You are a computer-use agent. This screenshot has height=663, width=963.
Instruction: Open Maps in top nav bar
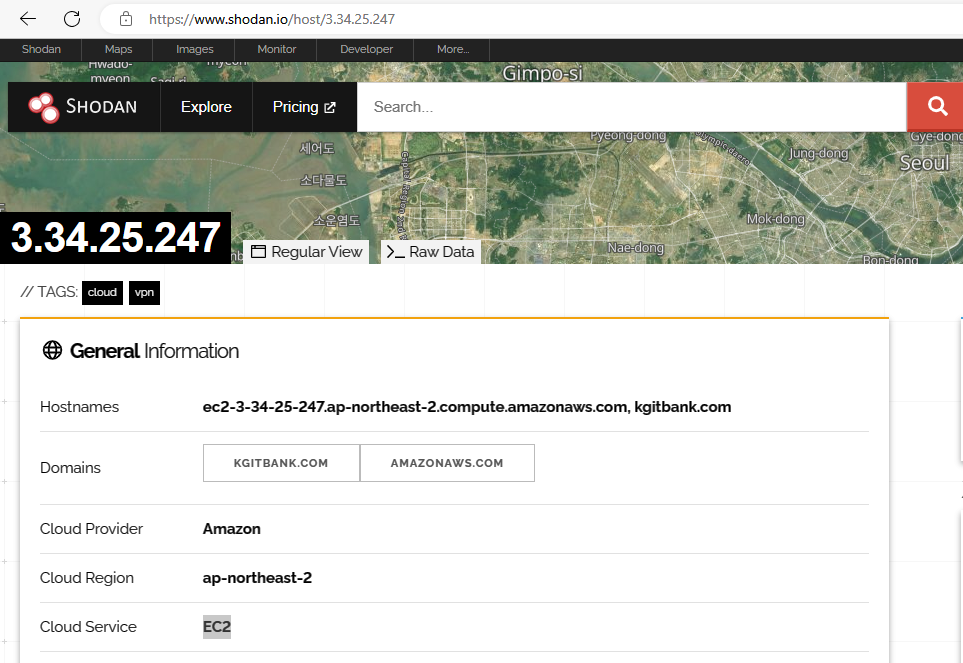tap(118, 49)
